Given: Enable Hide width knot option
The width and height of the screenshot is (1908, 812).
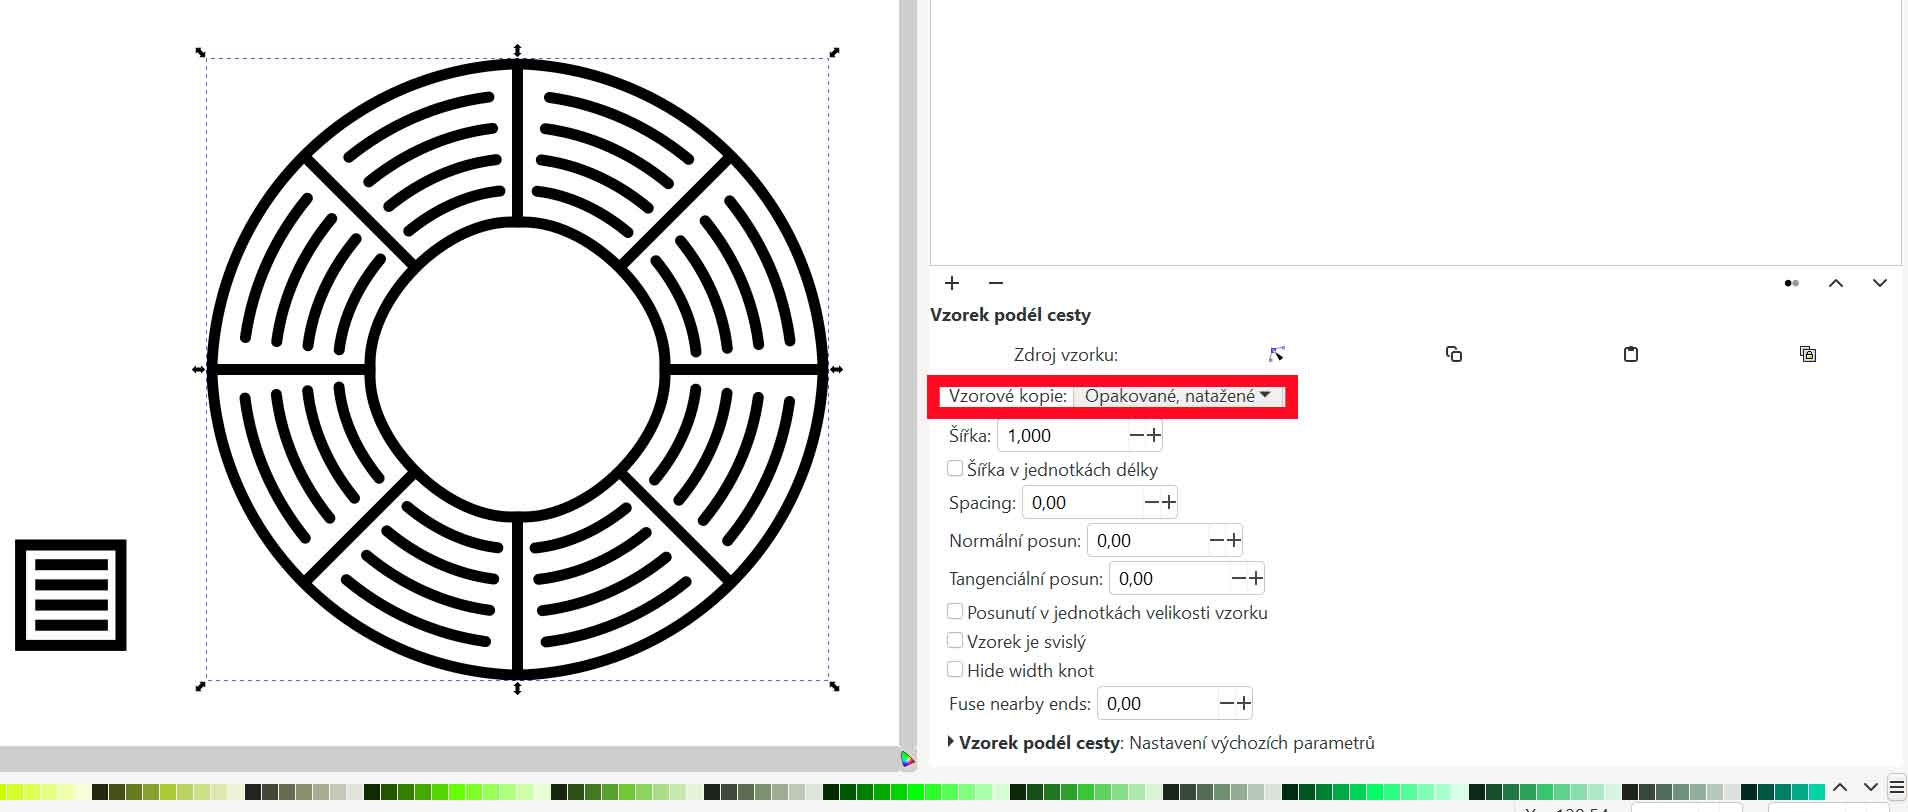Looking at the screenshot, I should (955, 670).
